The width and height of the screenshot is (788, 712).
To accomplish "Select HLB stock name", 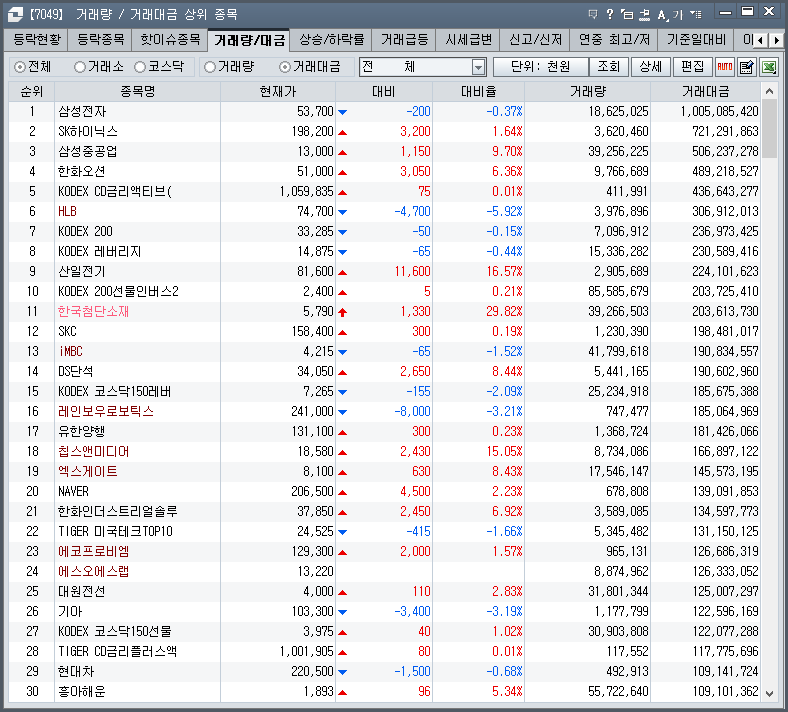I will pos(67,212).
